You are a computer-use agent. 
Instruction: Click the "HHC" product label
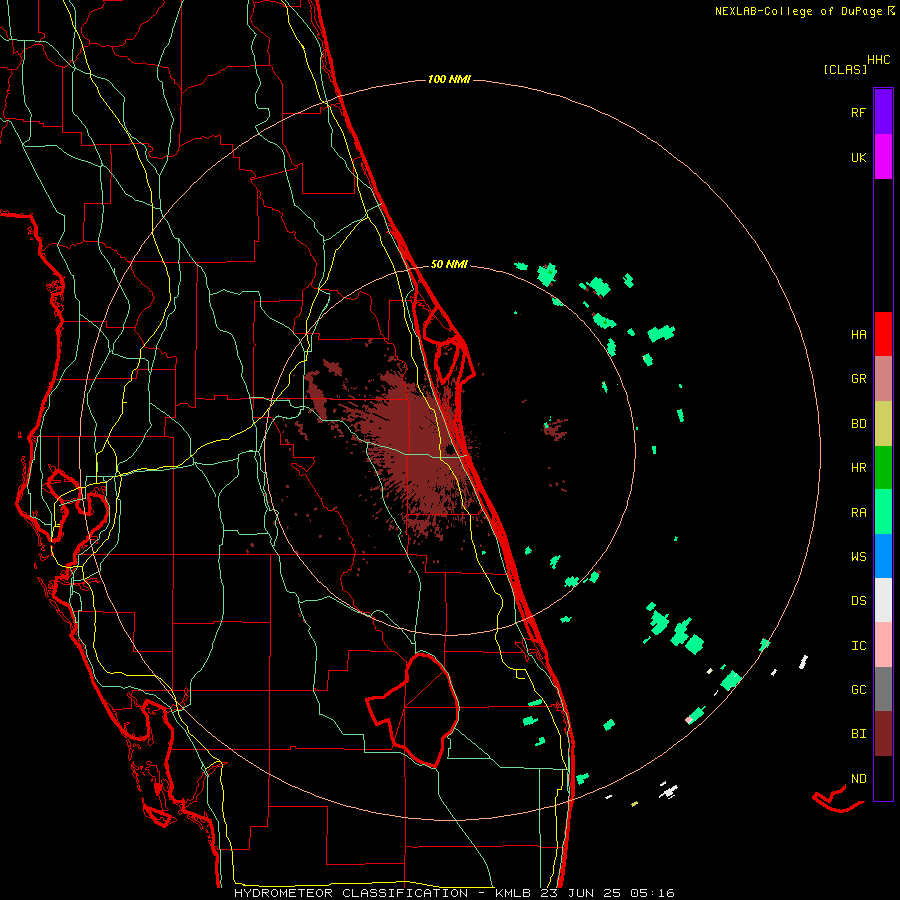tap(879, 60)
